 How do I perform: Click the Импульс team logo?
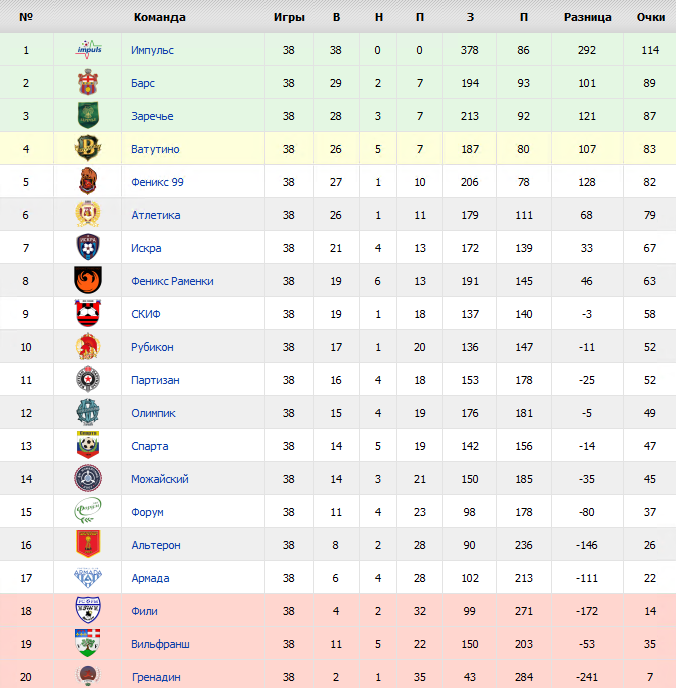tap(88, 49)
